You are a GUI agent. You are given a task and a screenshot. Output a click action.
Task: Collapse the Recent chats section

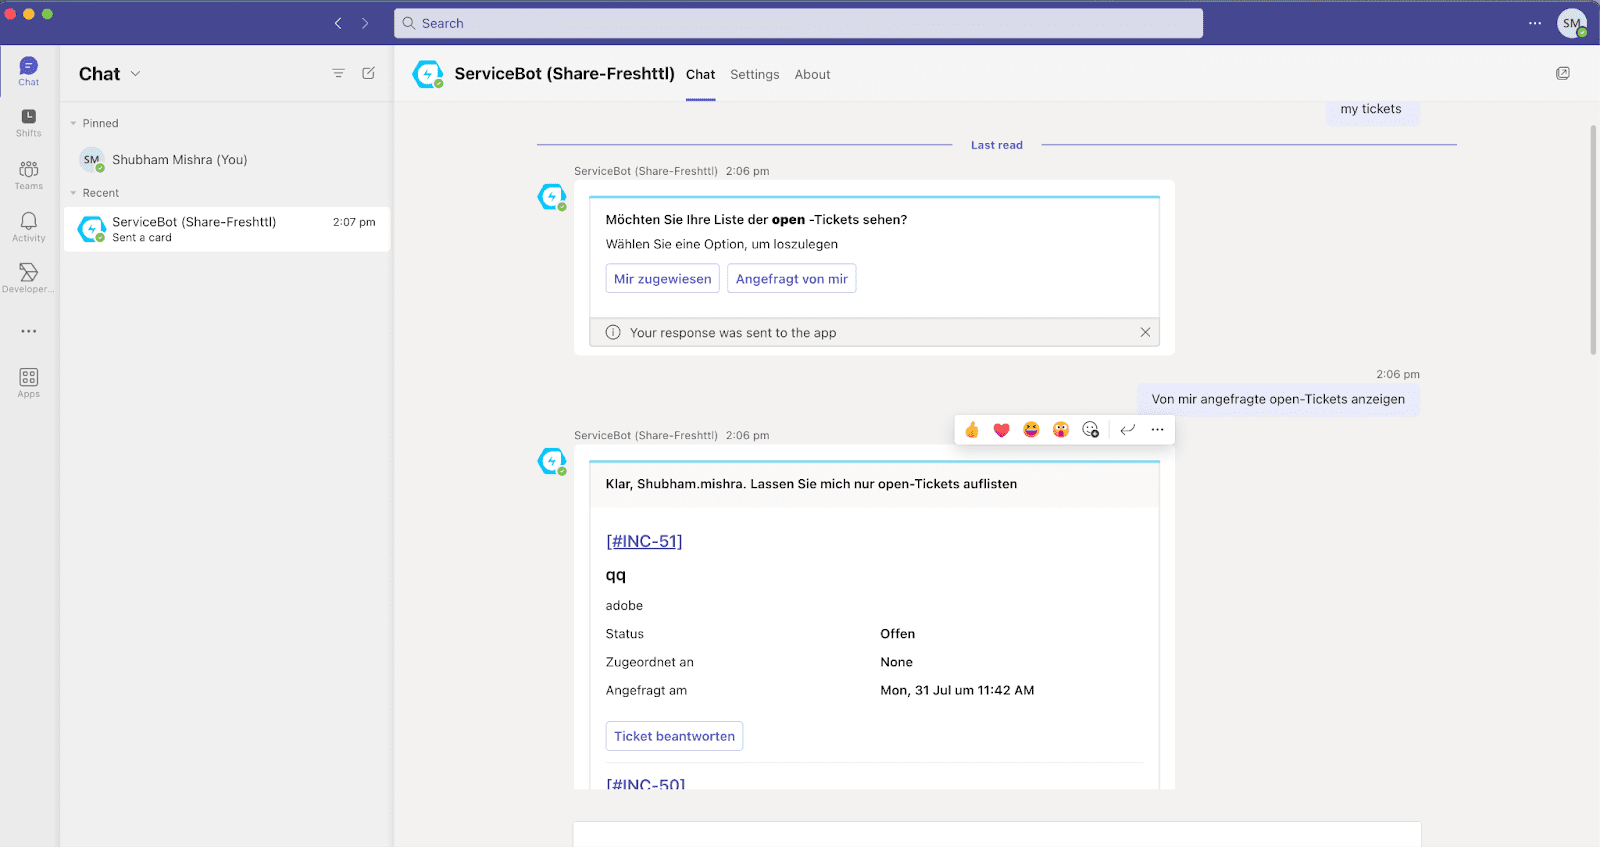click(x=73, y=193)
